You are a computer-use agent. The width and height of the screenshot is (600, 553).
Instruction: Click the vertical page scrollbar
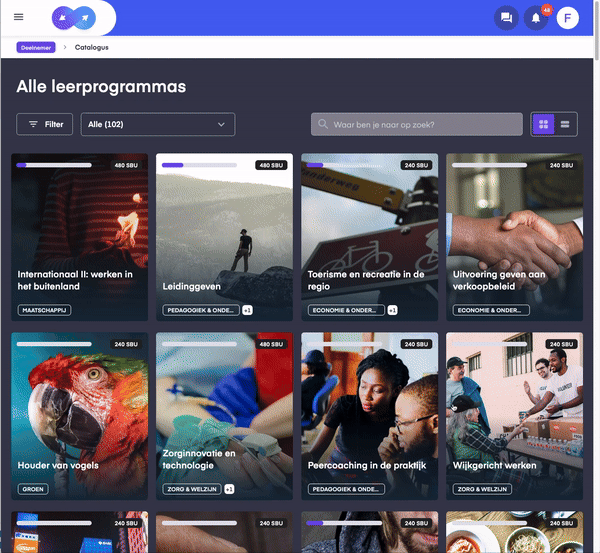coord(596,31)
